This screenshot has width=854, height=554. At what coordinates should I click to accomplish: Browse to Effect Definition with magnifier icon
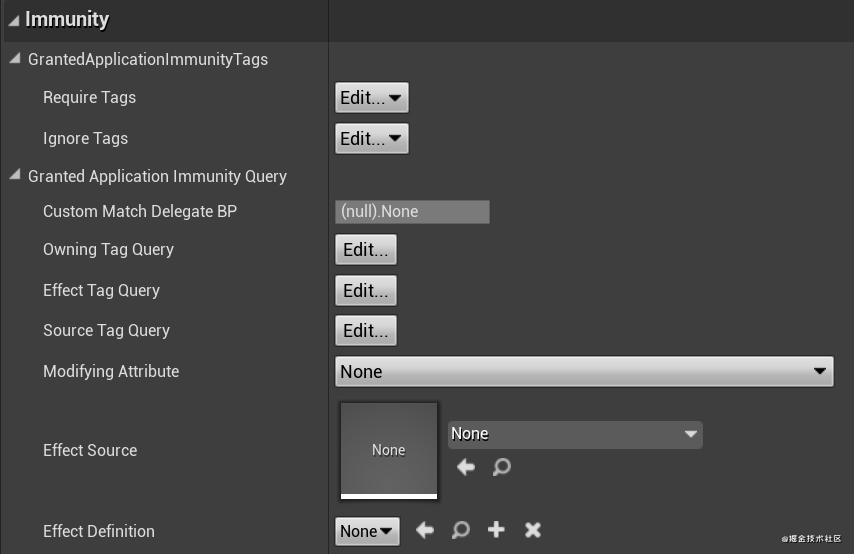(461, 530)
